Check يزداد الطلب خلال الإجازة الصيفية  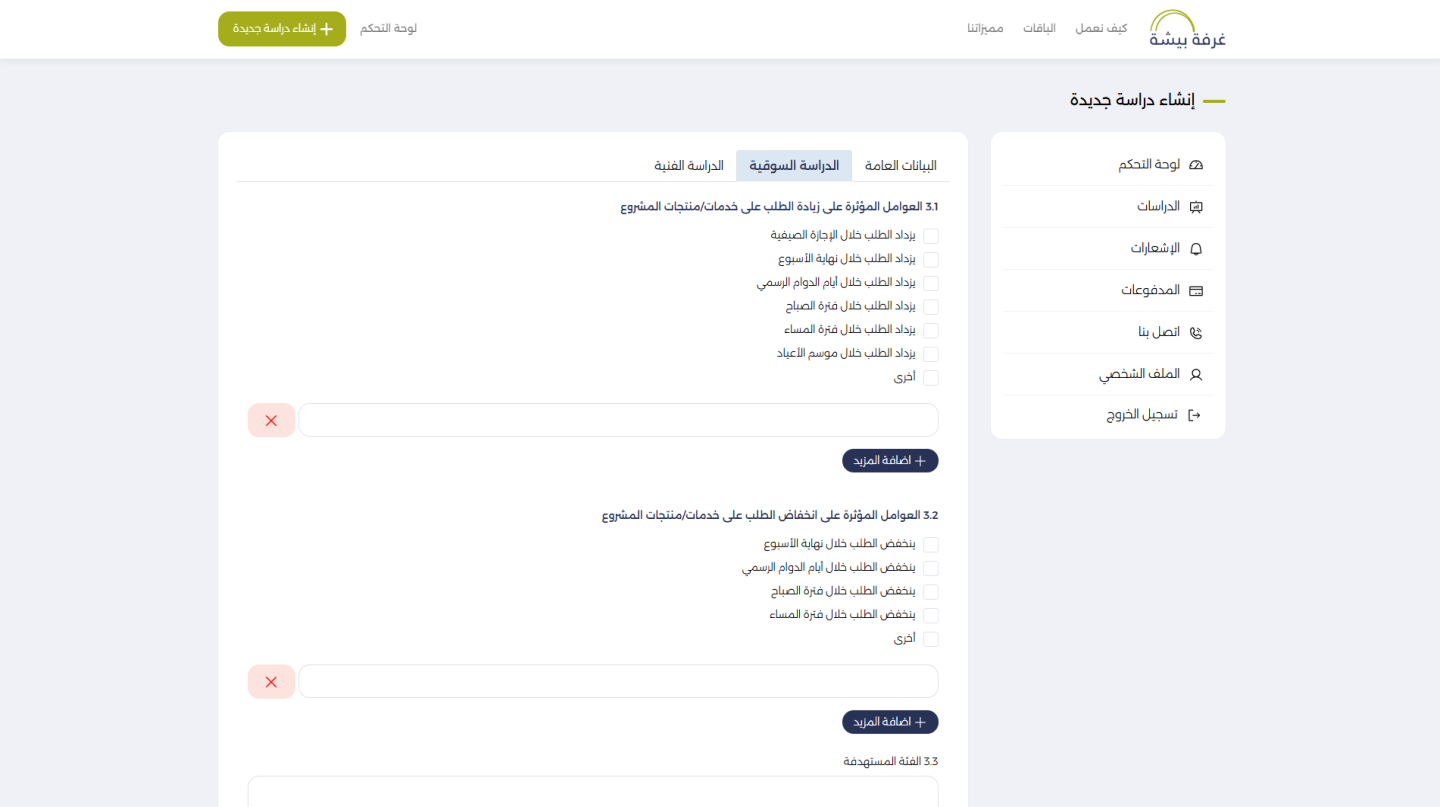tap(931, 236)
